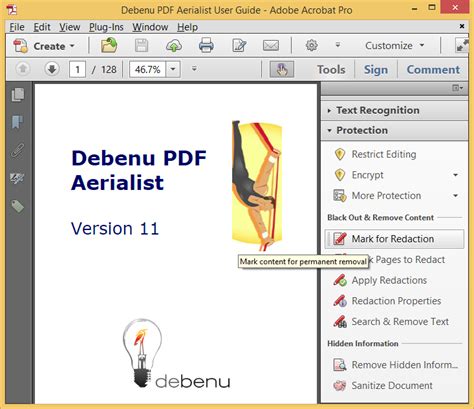The width and height of the screenshot is (474, 409).
Task: Click More Protection
Action: click(386, 196)
